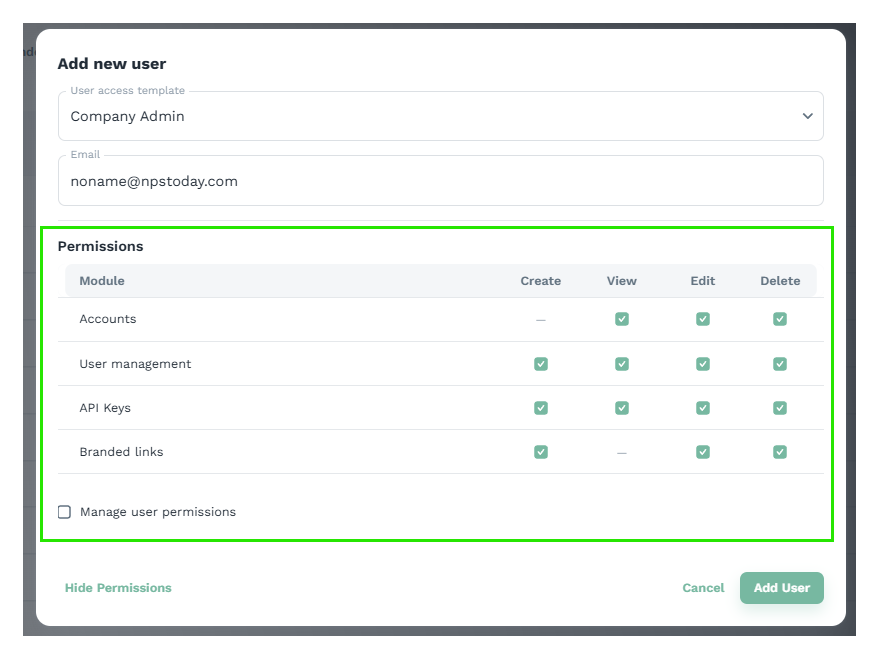The width and height of the screenshot is (878, 658).
Task: Click the User management row label
Action: (135, 364)
